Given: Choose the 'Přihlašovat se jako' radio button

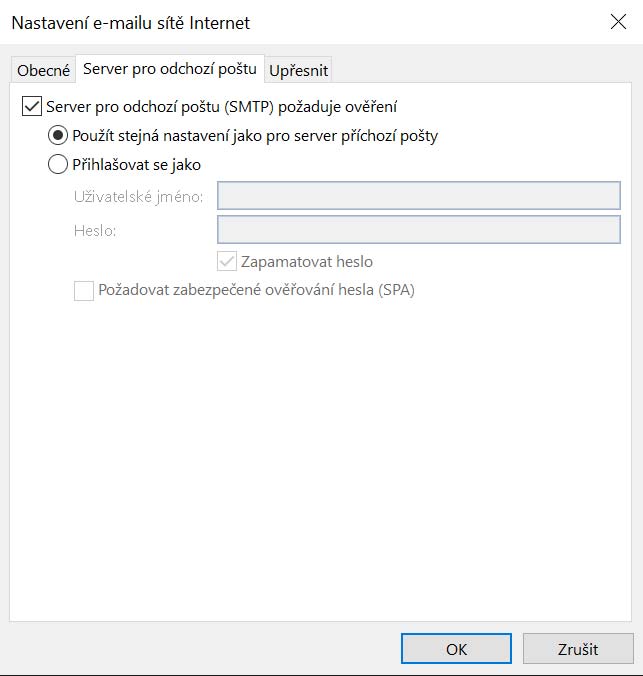Looking at the screenshot, I should pos(58,165).
